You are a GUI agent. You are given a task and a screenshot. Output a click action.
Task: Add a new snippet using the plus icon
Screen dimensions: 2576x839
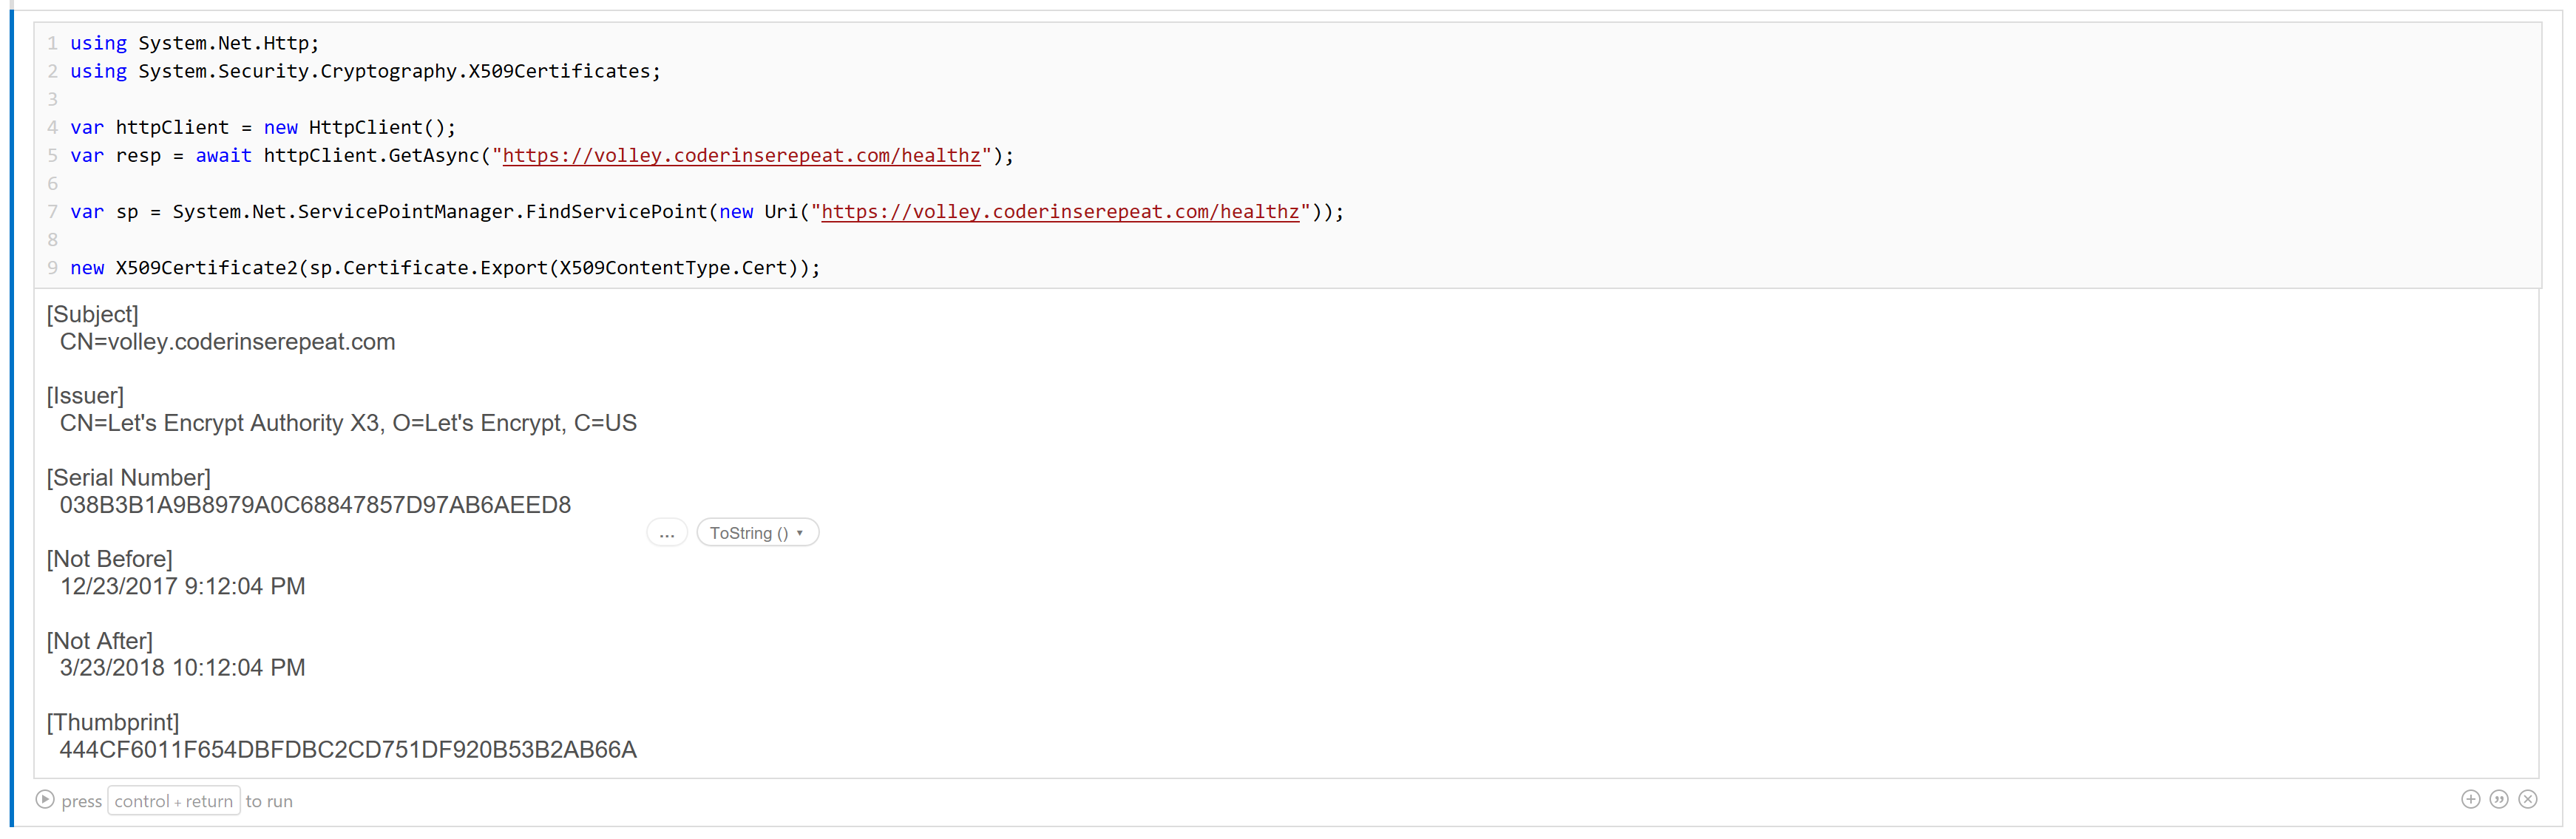point(2470,799)
